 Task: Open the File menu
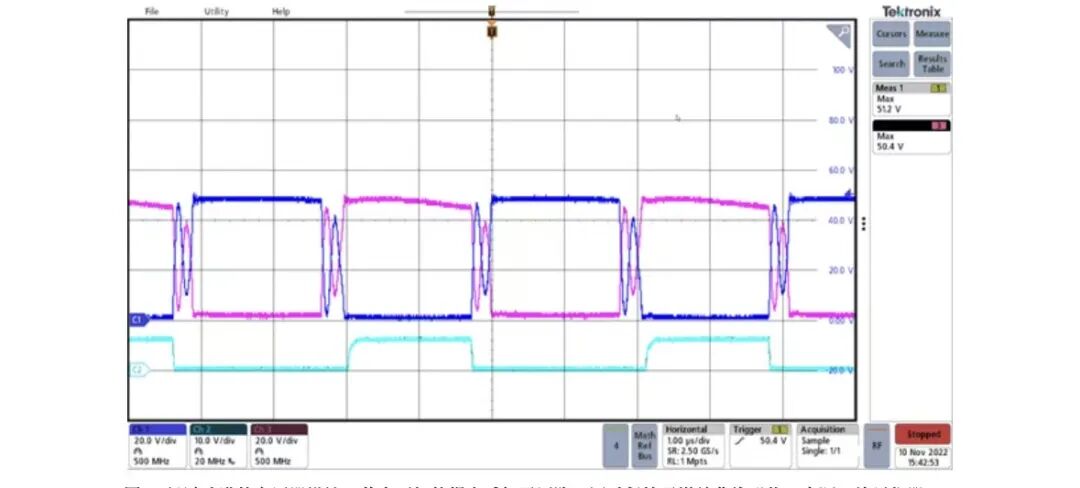point(152,11)
